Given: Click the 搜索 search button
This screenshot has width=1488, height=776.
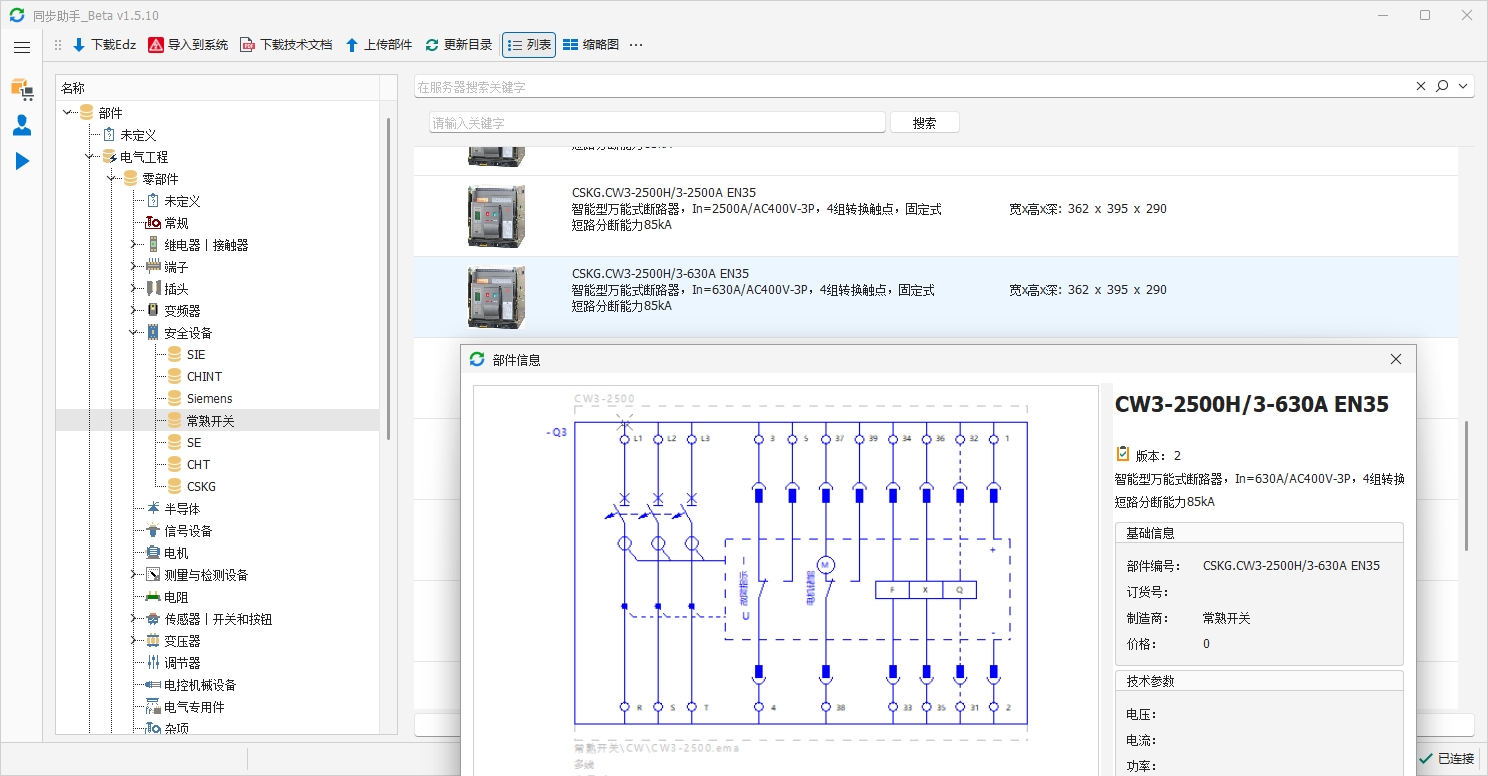Looking at the screenshot, I should coord(924,123).
